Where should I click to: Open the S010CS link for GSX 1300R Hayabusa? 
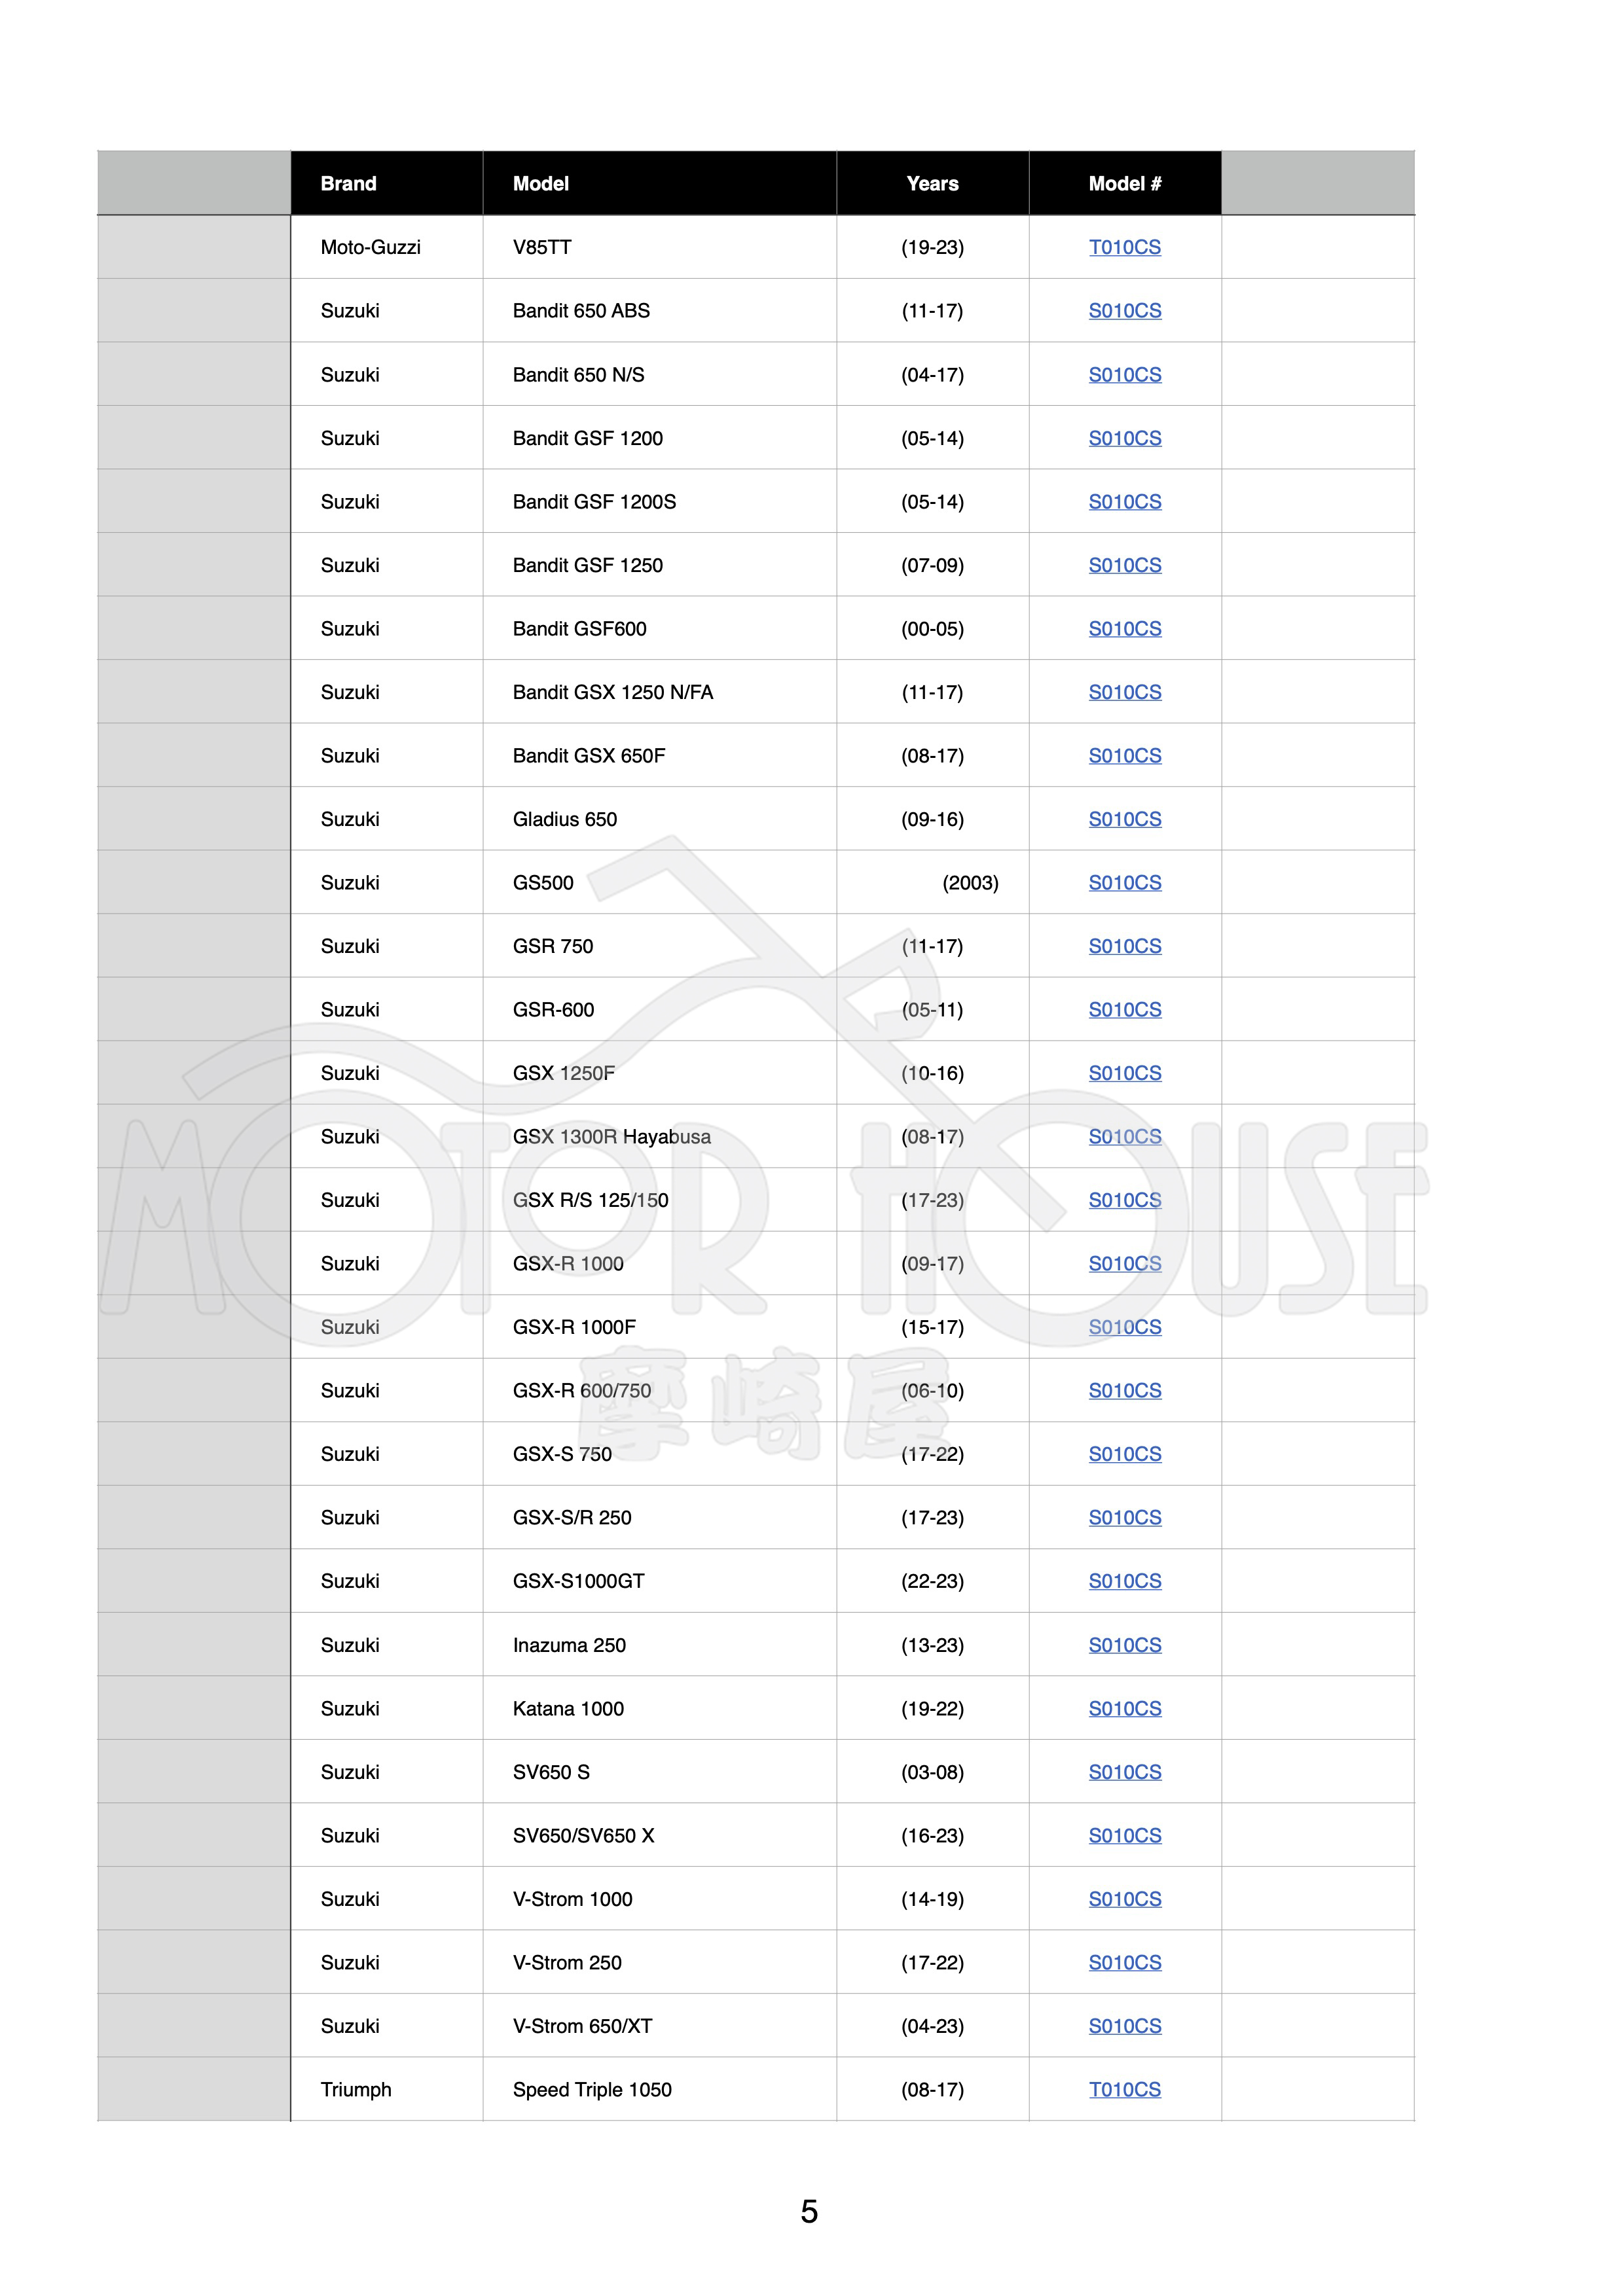coord(1124,1137)
